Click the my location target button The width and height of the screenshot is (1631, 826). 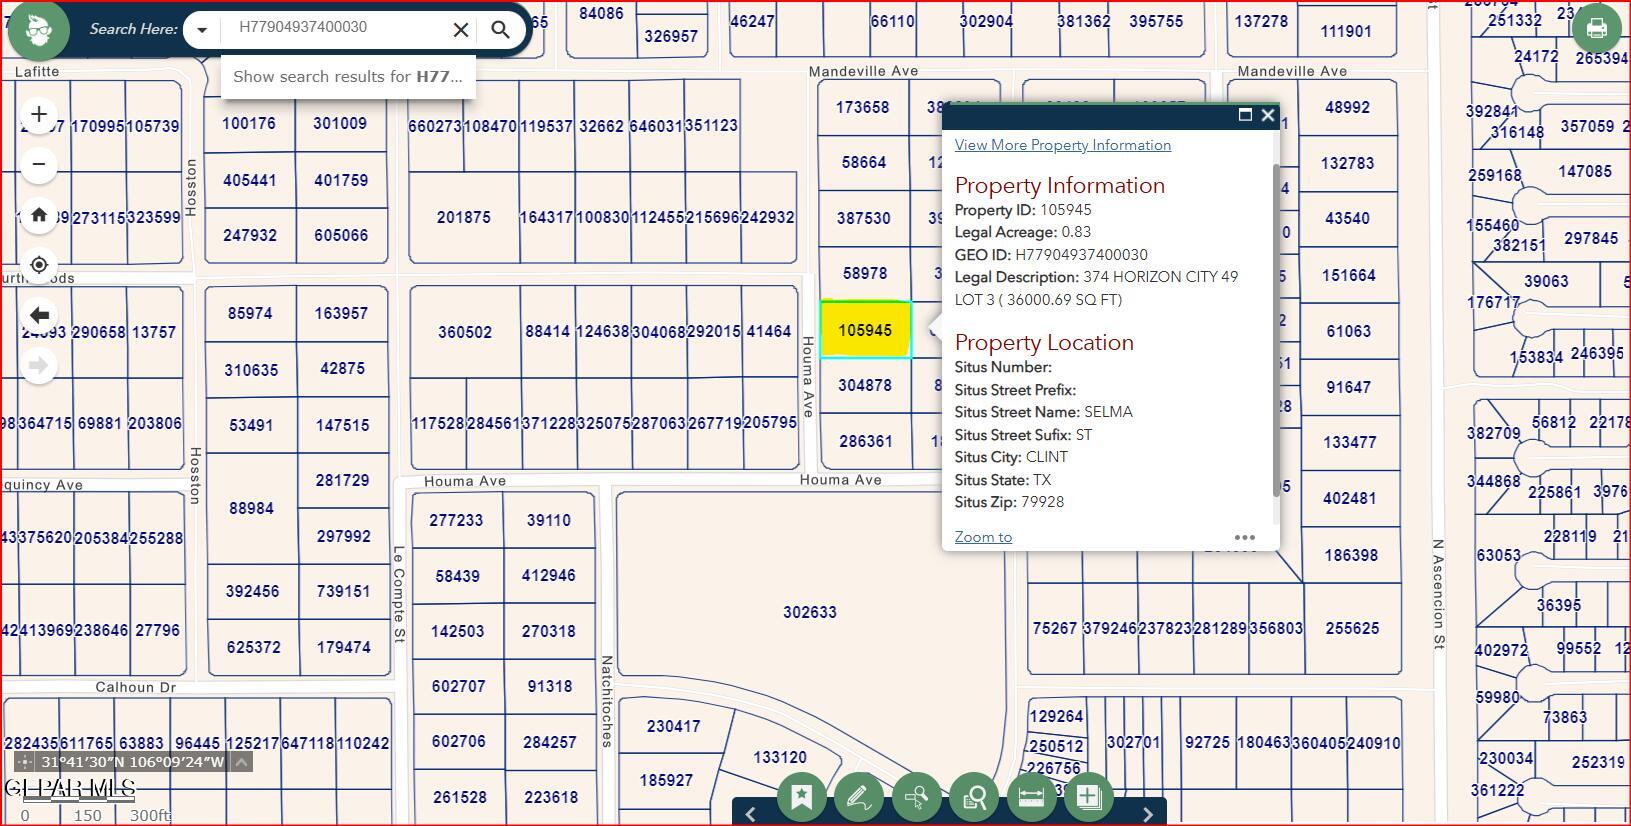39,265
